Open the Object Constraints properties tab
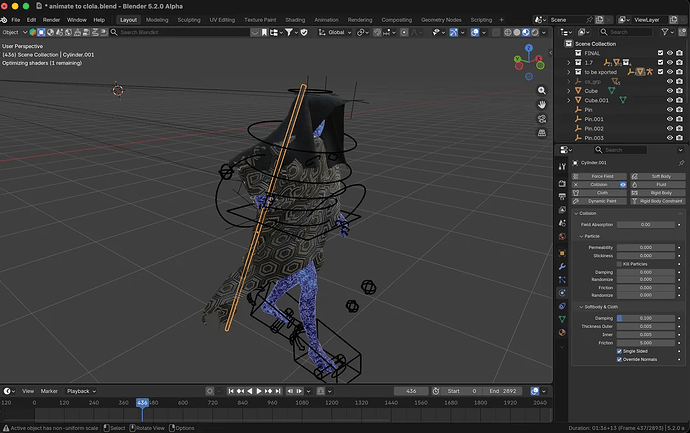This screenshot has height=433, width=690. (x=562, y=306)
